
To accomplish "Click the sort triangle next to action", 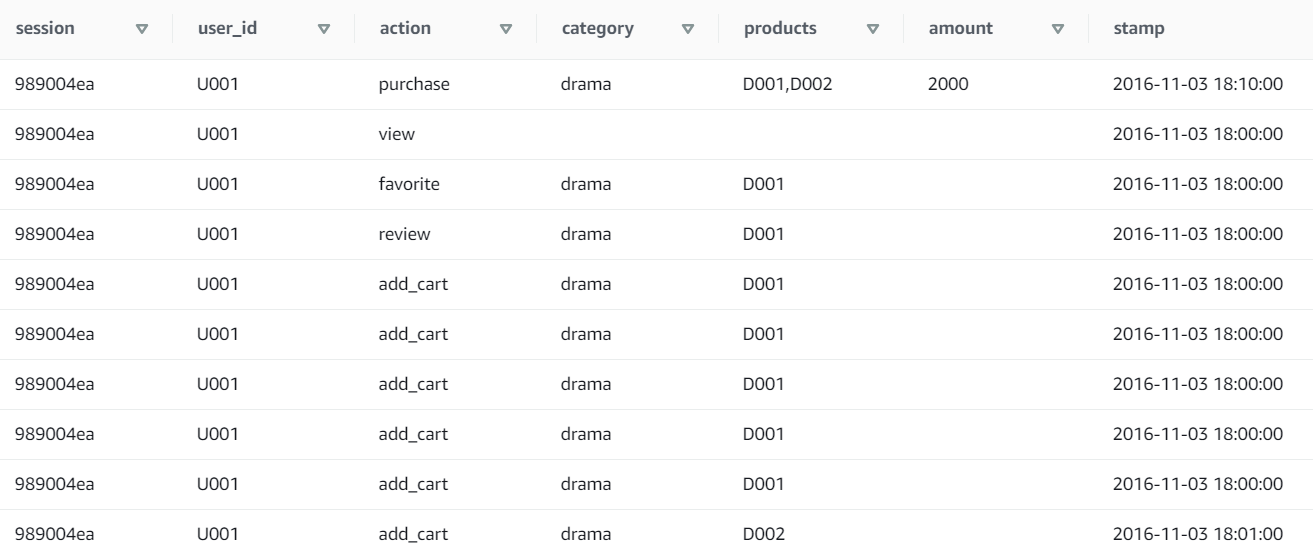I will tap(506, 29).
